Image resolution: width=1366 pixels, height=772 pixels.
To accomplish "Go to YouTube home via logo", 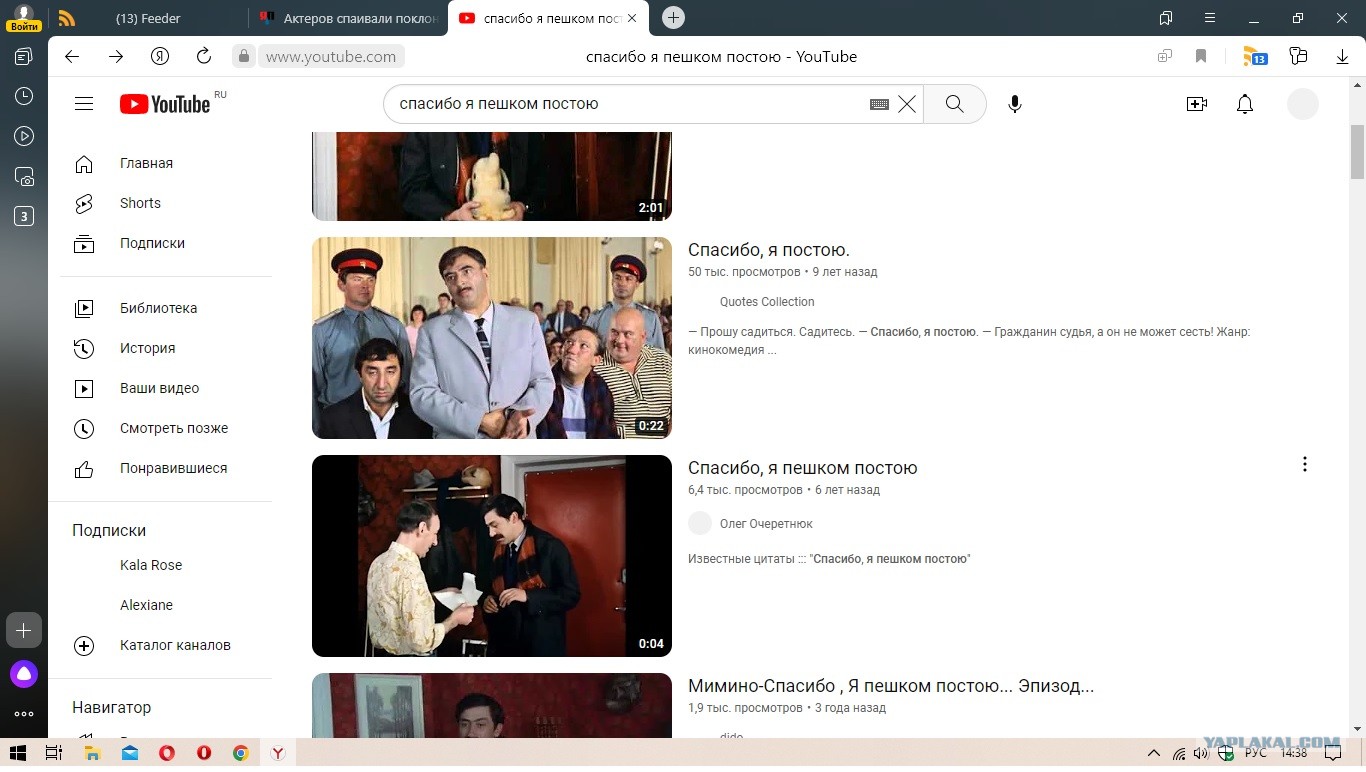I will point(165,104).
